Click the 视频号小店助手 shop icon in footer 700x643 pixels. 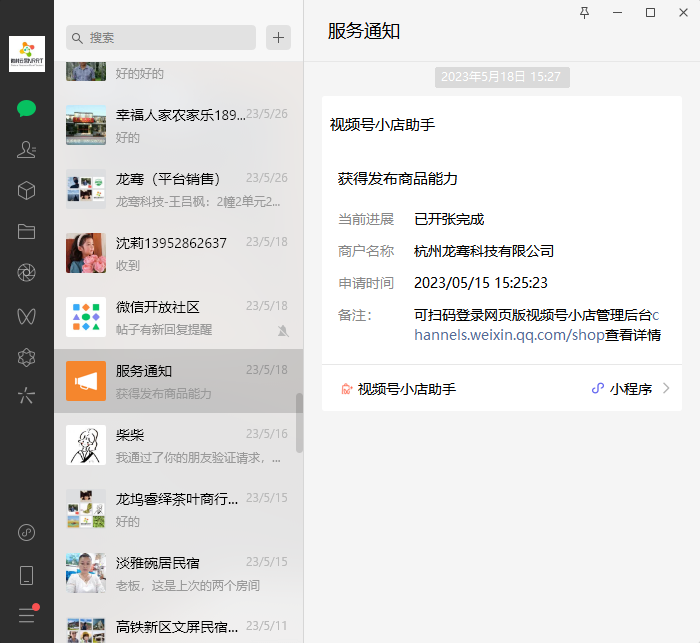[347, 389]
